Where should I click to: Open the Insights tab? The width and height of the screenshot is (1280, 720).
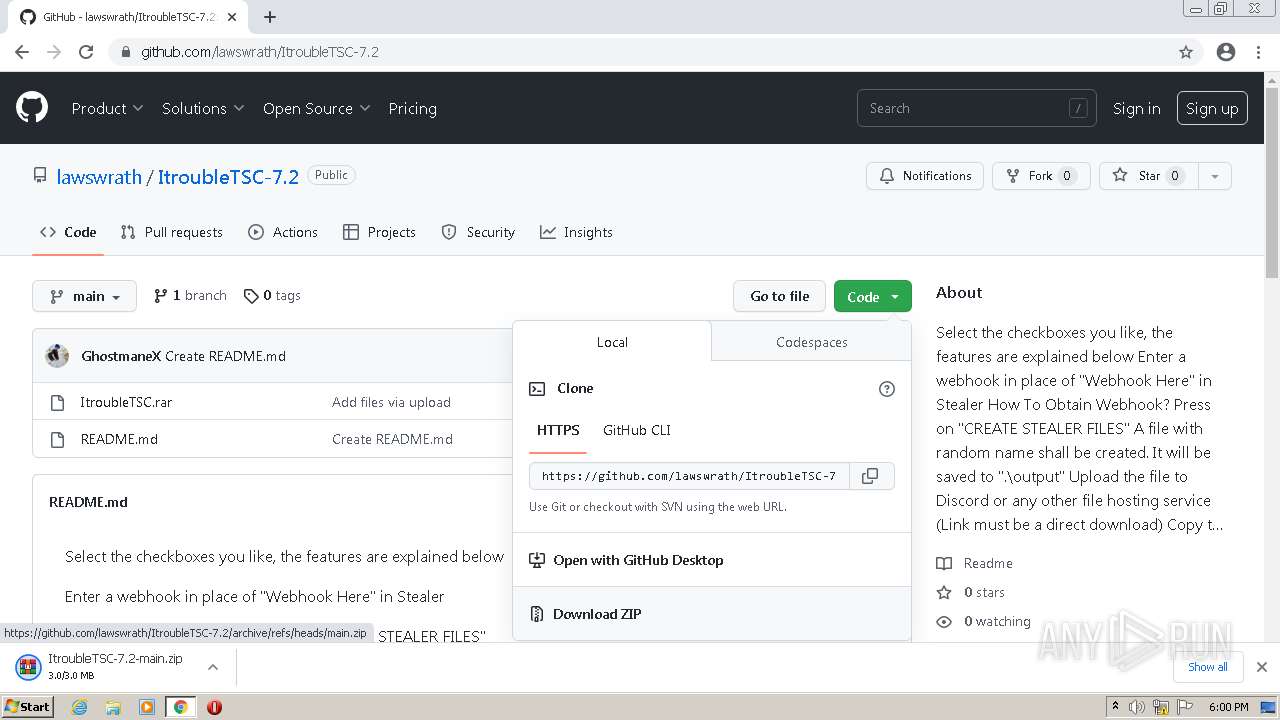click(576, 232)
